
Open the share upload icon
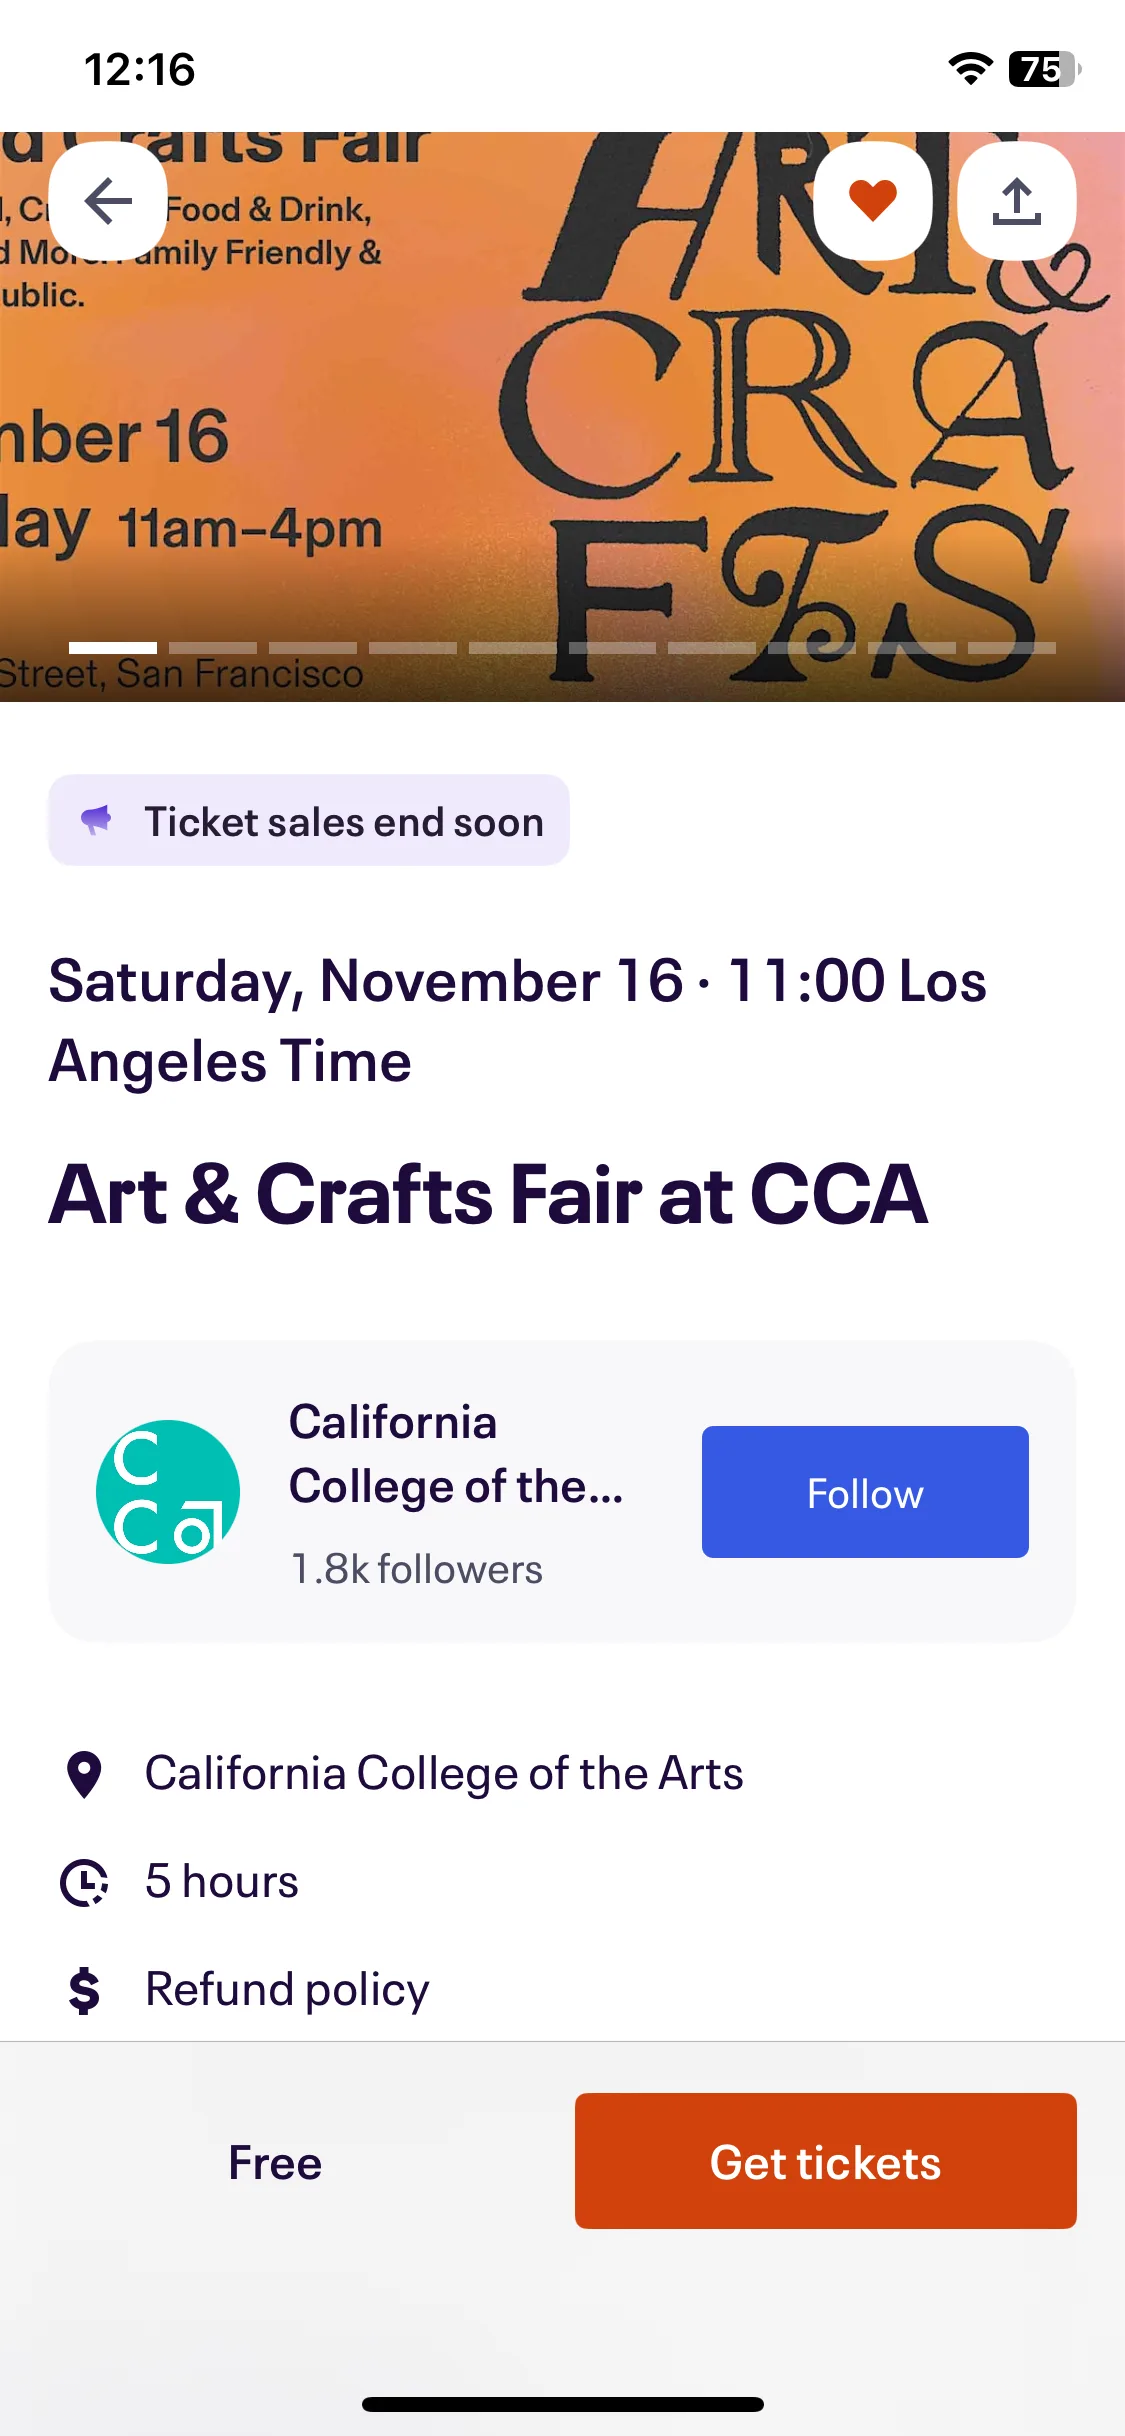1017,201
